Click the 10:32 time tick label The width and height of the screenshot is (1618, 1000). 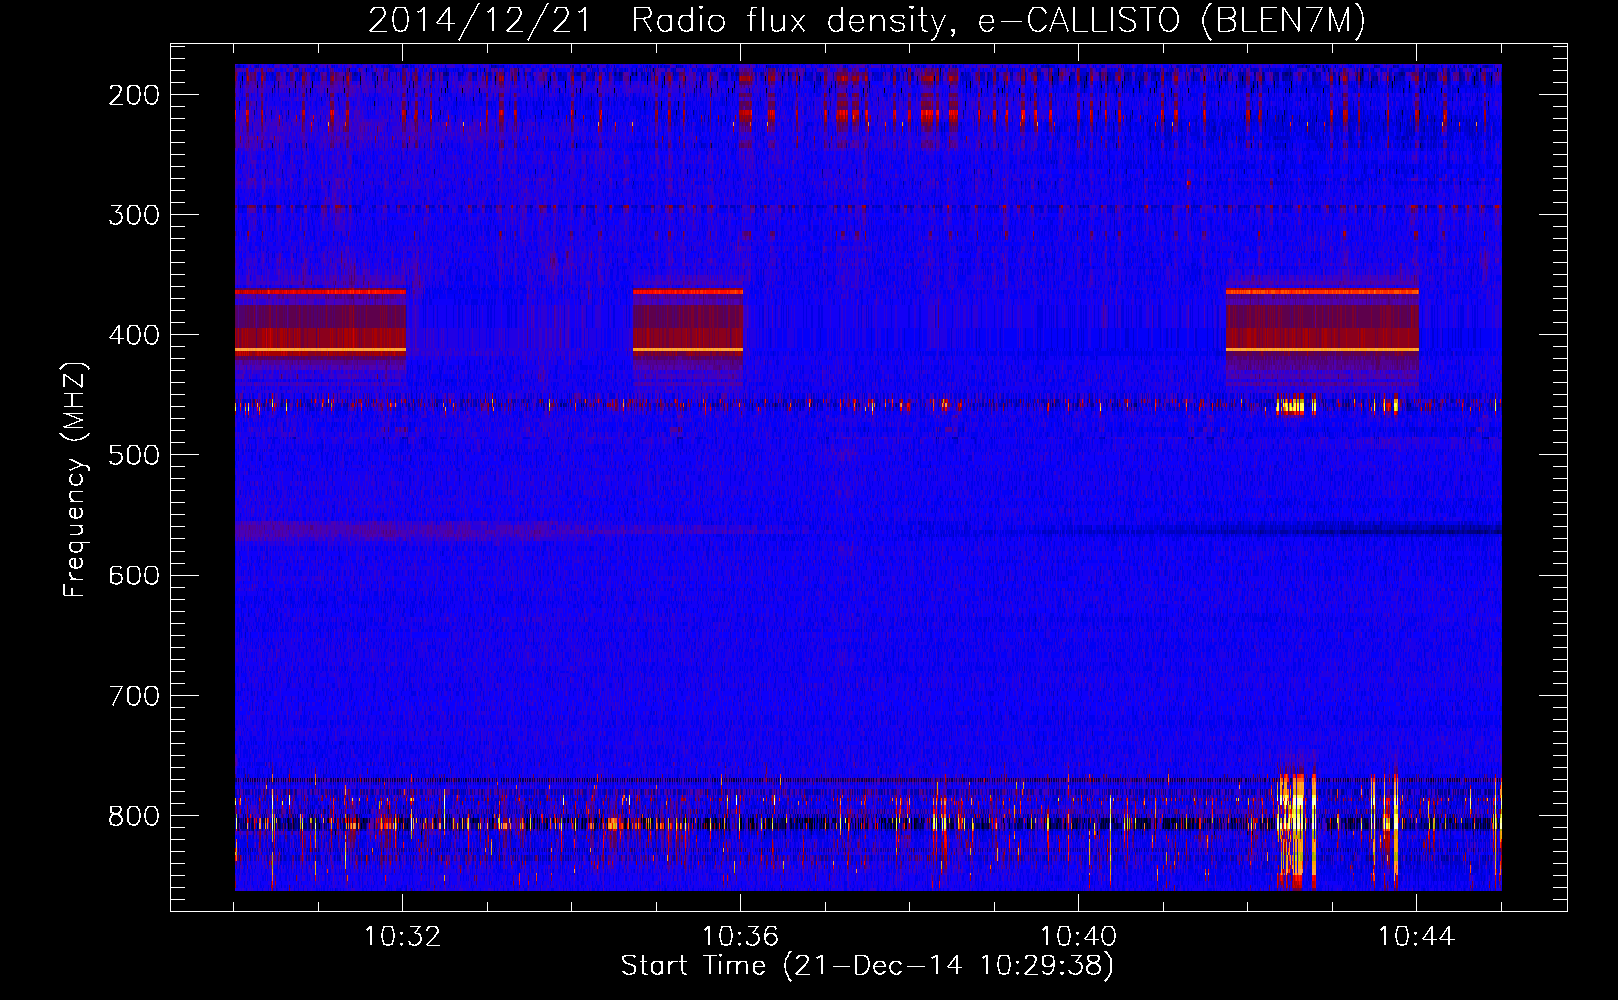[402, 937]
